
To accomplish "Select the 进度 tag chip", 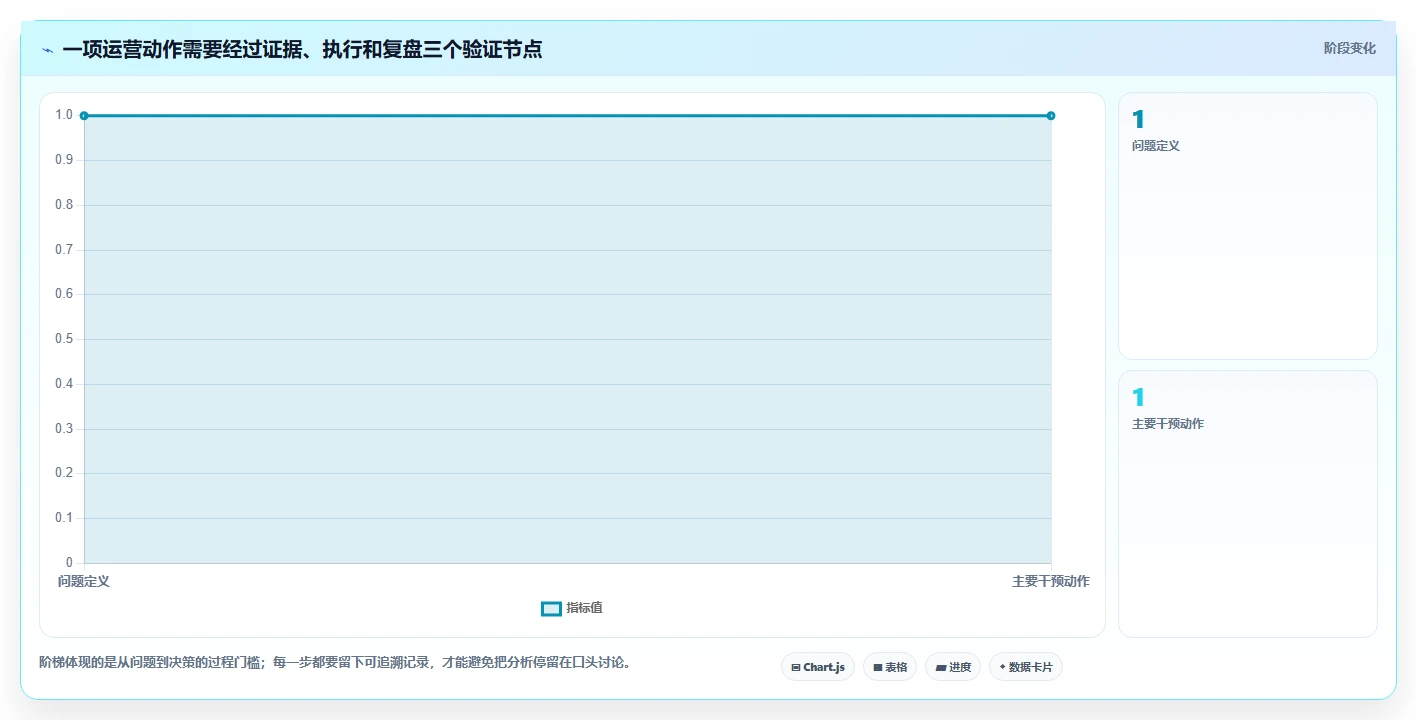I will click(953, 667).
